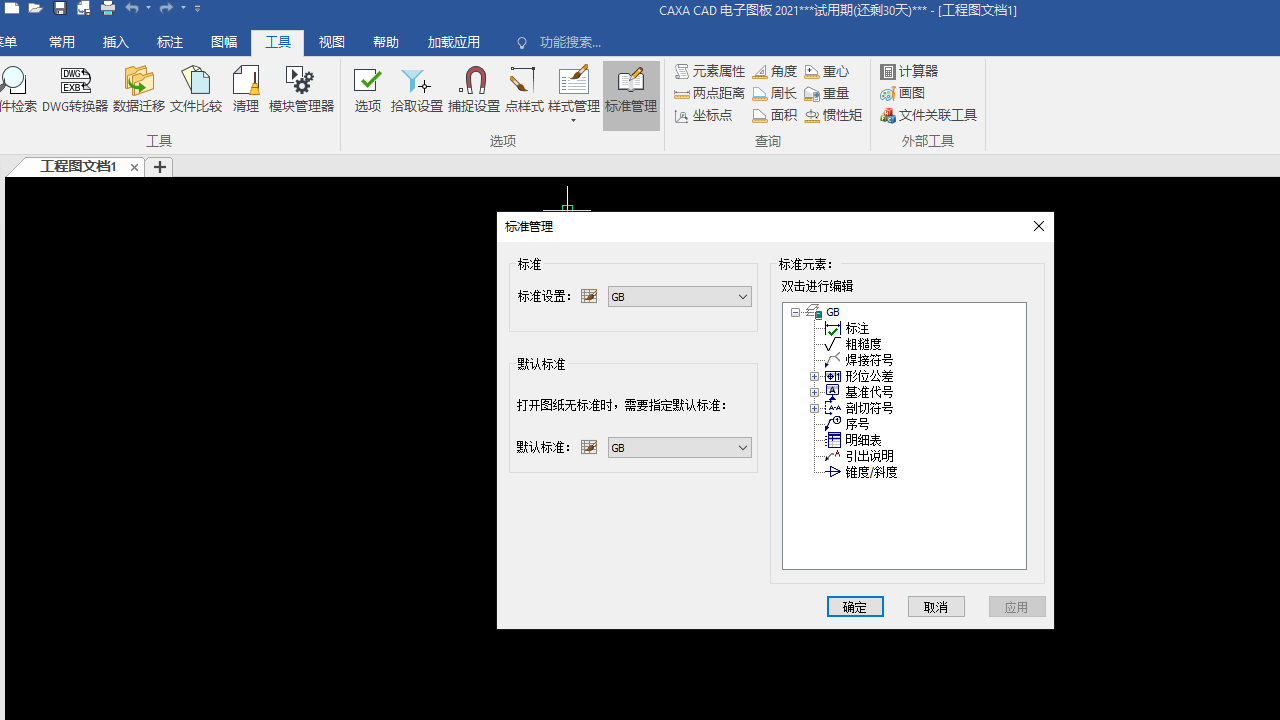Launch the 数据迁移 tool

(x=139, y=90)
